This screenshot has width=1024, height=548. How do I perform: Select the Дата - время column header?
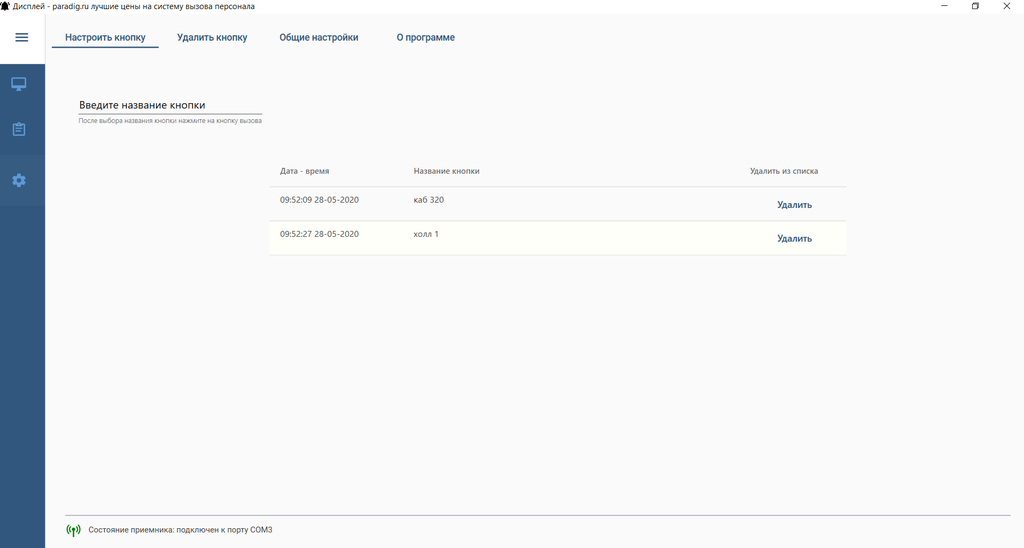(x=304, y=171)
